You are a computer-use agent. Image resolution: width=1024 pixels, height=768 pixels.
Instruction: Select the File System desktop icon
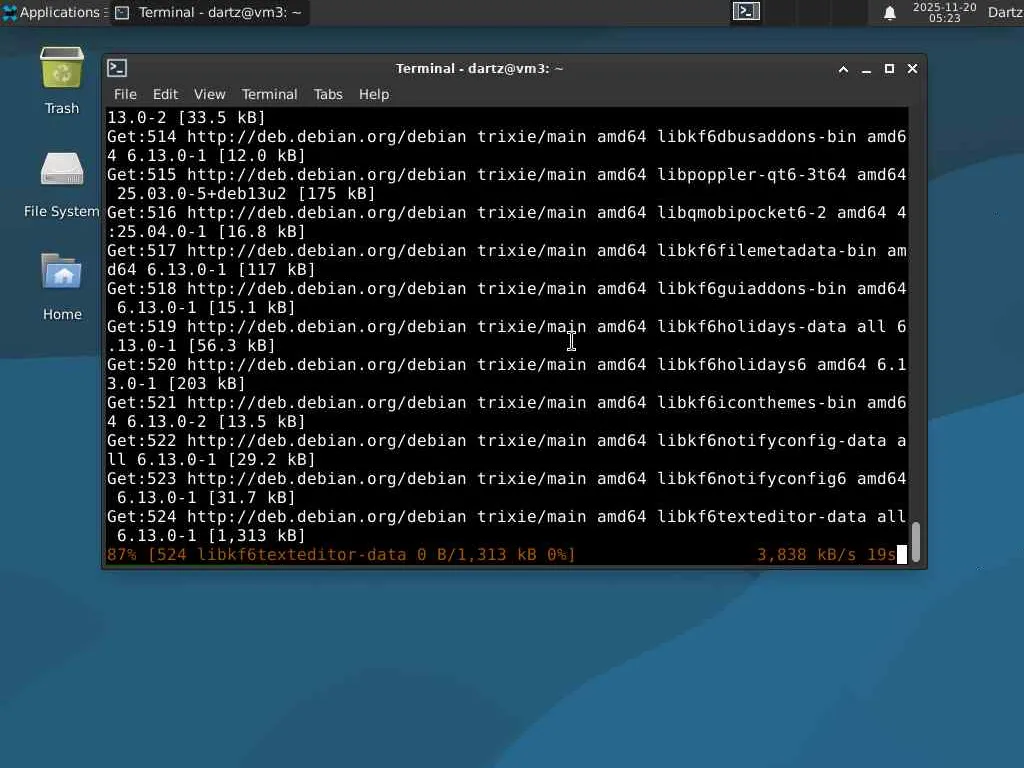click(62, 185)
